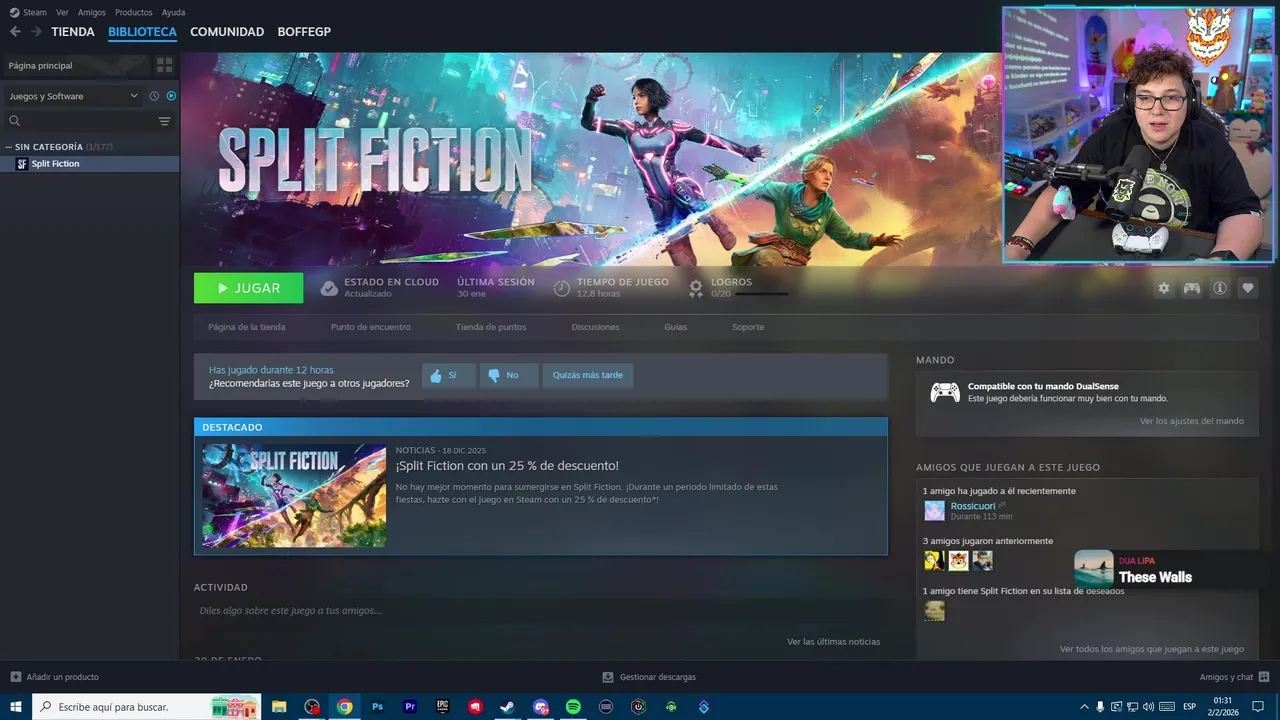Image resolution: width=1280 pixels, height=720 pixels.
Task: Open the BOFFEGP profile tab
Action: click(x=304, y=32)
